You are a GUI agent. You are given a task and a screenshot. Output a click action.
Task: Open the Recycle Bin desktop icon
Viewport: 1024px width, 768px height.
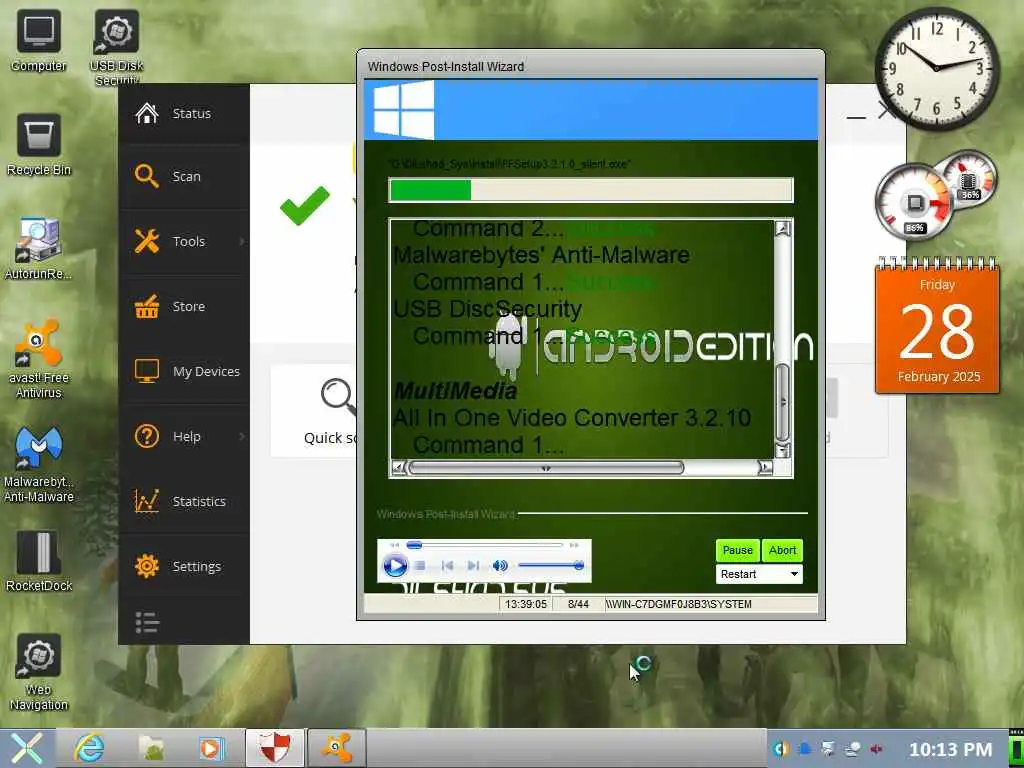click(x=39, y=145)
